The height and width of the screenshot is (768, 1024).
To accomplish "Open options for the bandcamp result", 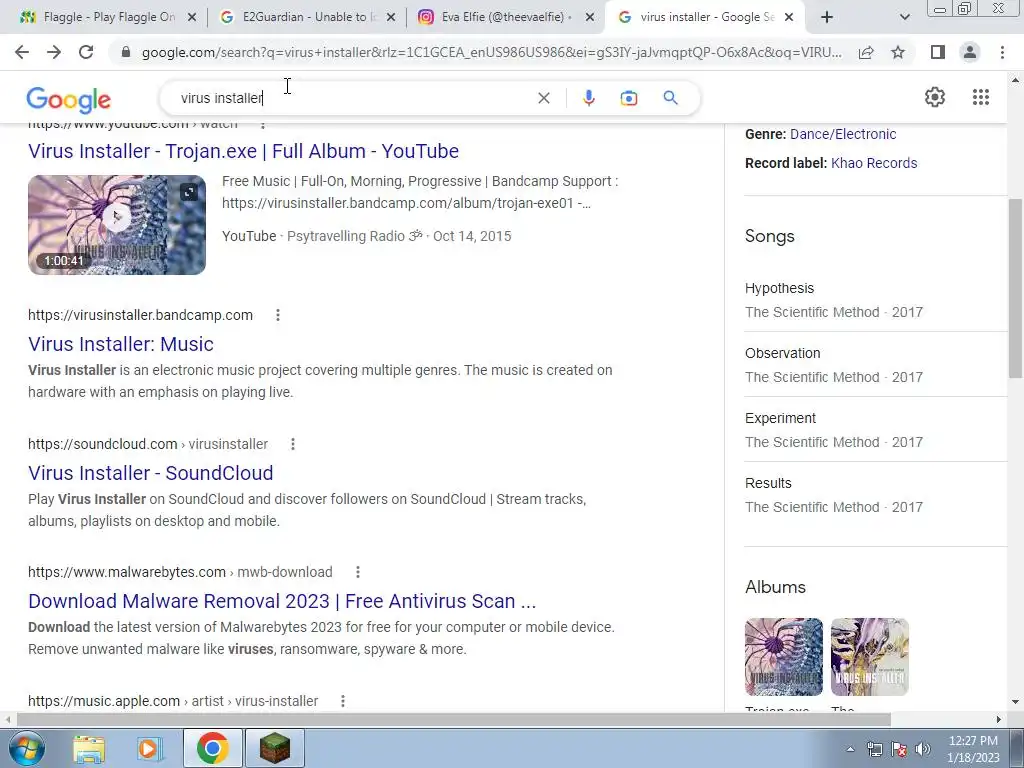I will [x=278, y=315].
